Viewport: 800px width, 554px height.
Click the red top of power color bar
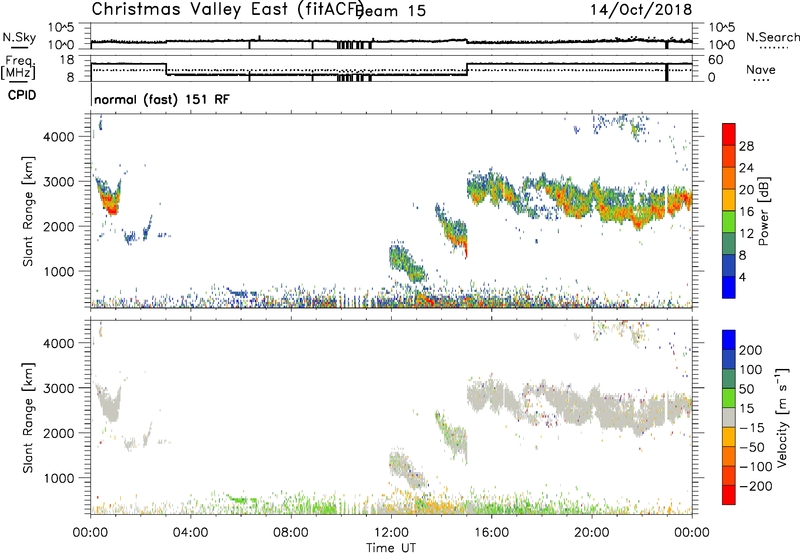(x=729, y=134)
